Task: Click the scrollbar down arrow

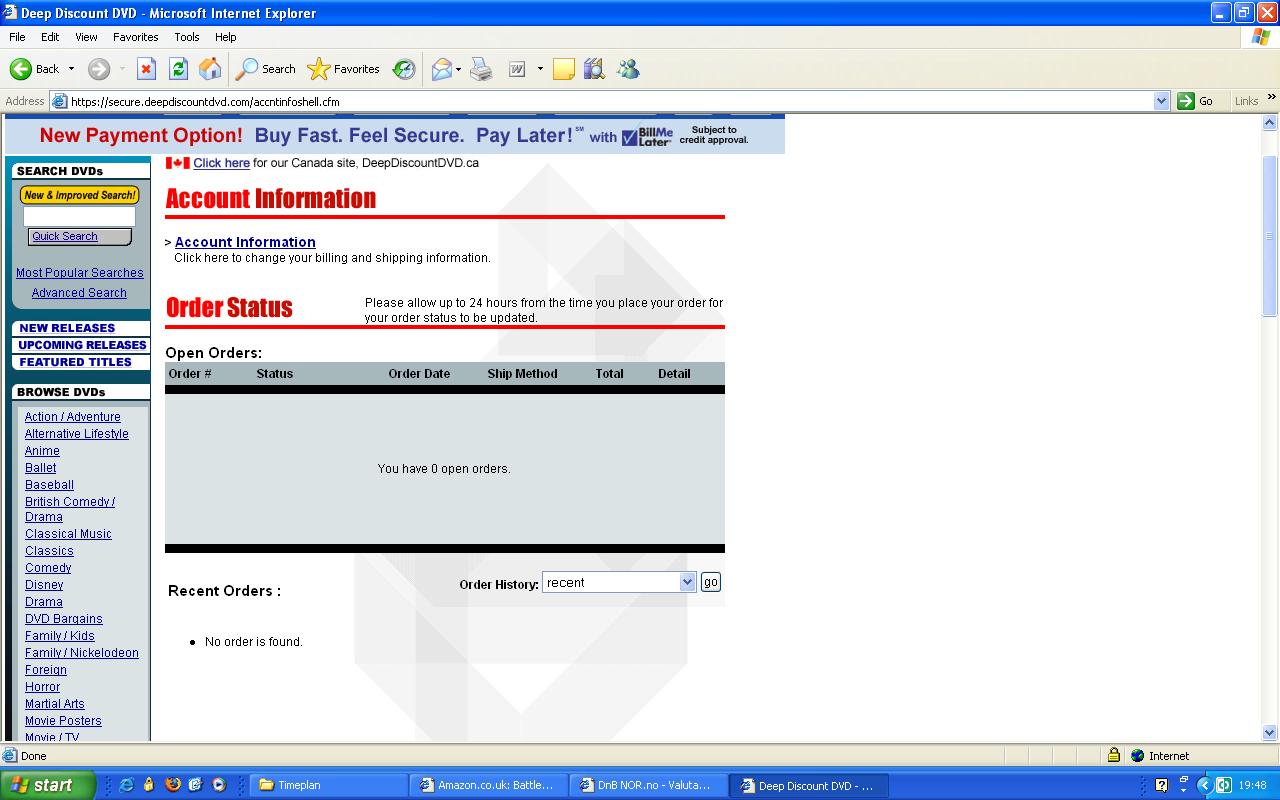Action: [x=1270, y=732]
